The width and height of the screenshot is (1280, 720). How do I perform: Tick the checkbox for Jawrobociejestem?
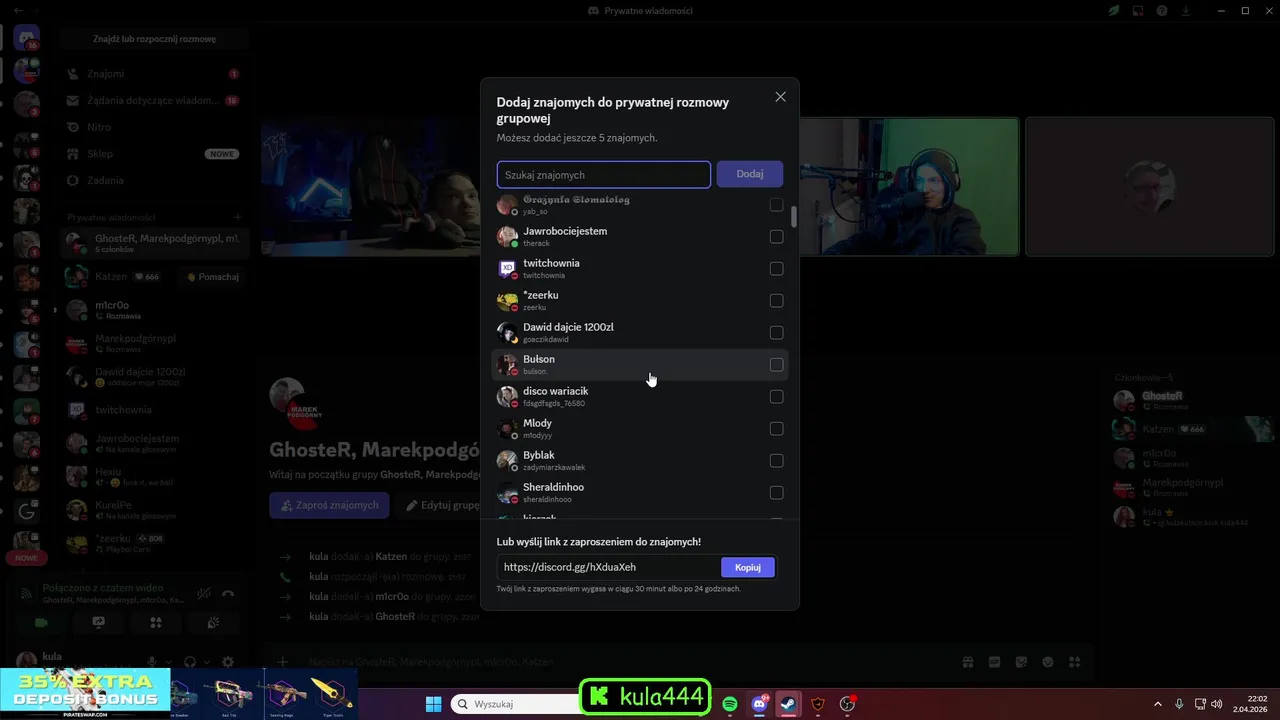776,237
